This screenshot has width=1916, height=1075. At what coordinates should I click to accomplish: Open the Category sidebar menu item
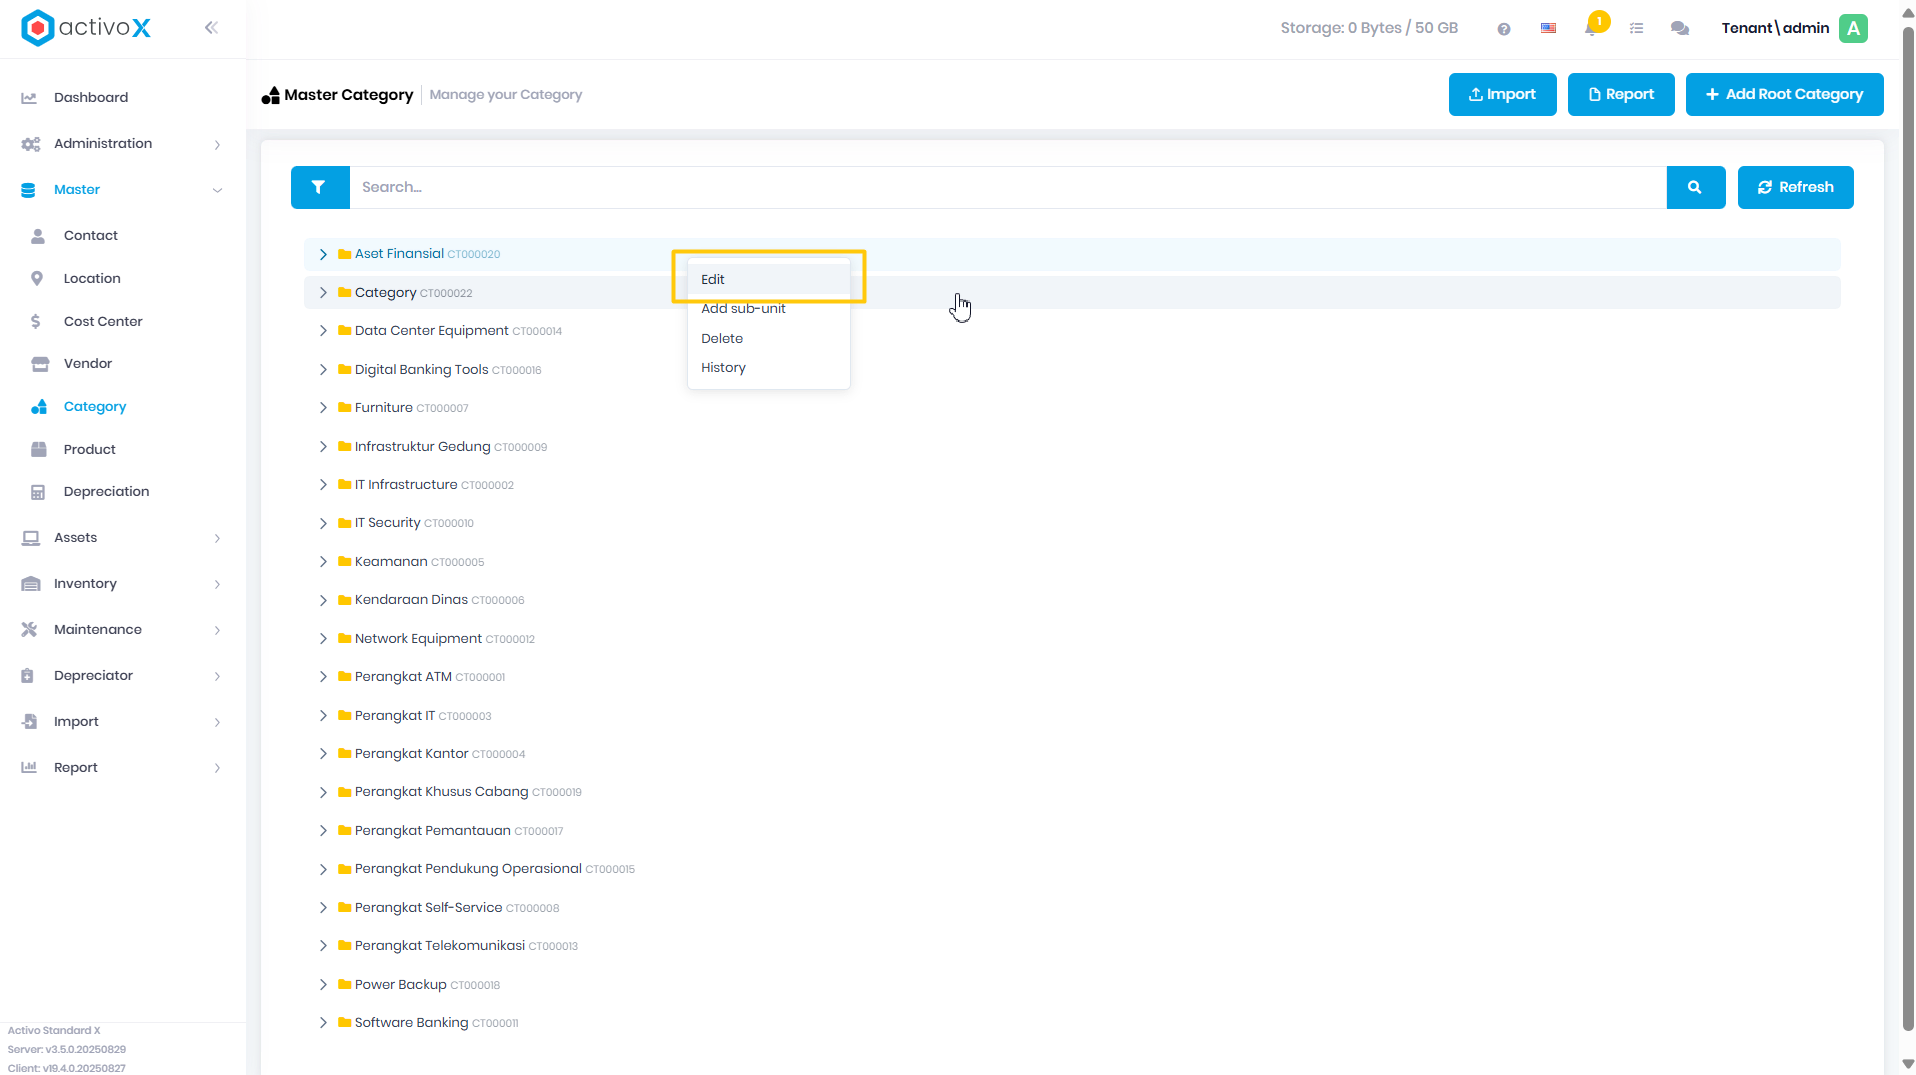[x=95, y=407]
